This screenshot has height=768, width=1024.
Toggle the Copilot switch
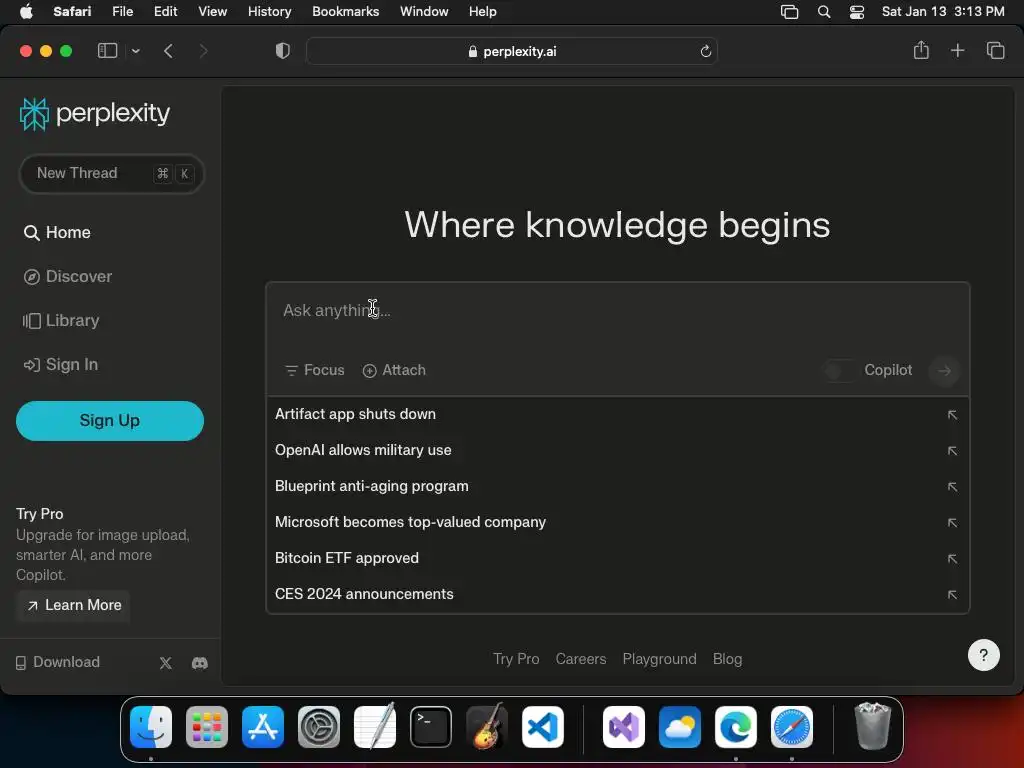coord(840,371)
